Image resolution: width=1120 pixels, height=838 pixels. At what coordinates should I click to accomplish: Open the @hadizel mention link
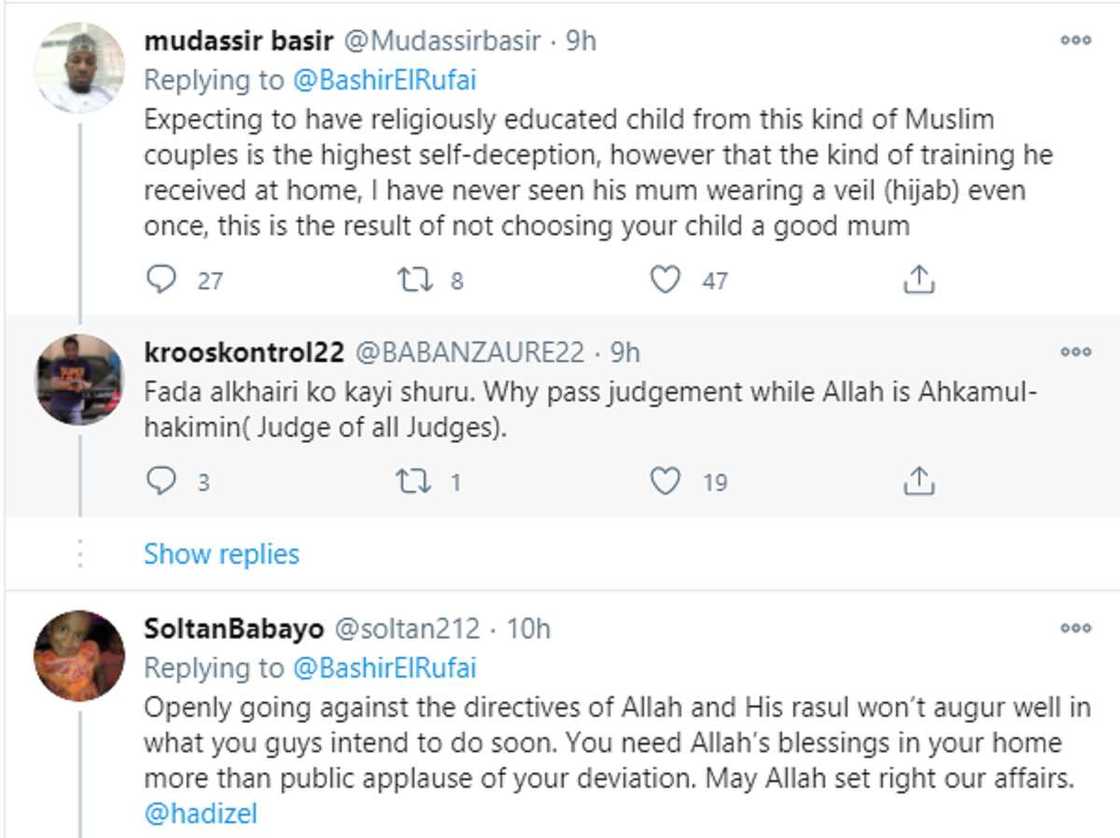200,814
